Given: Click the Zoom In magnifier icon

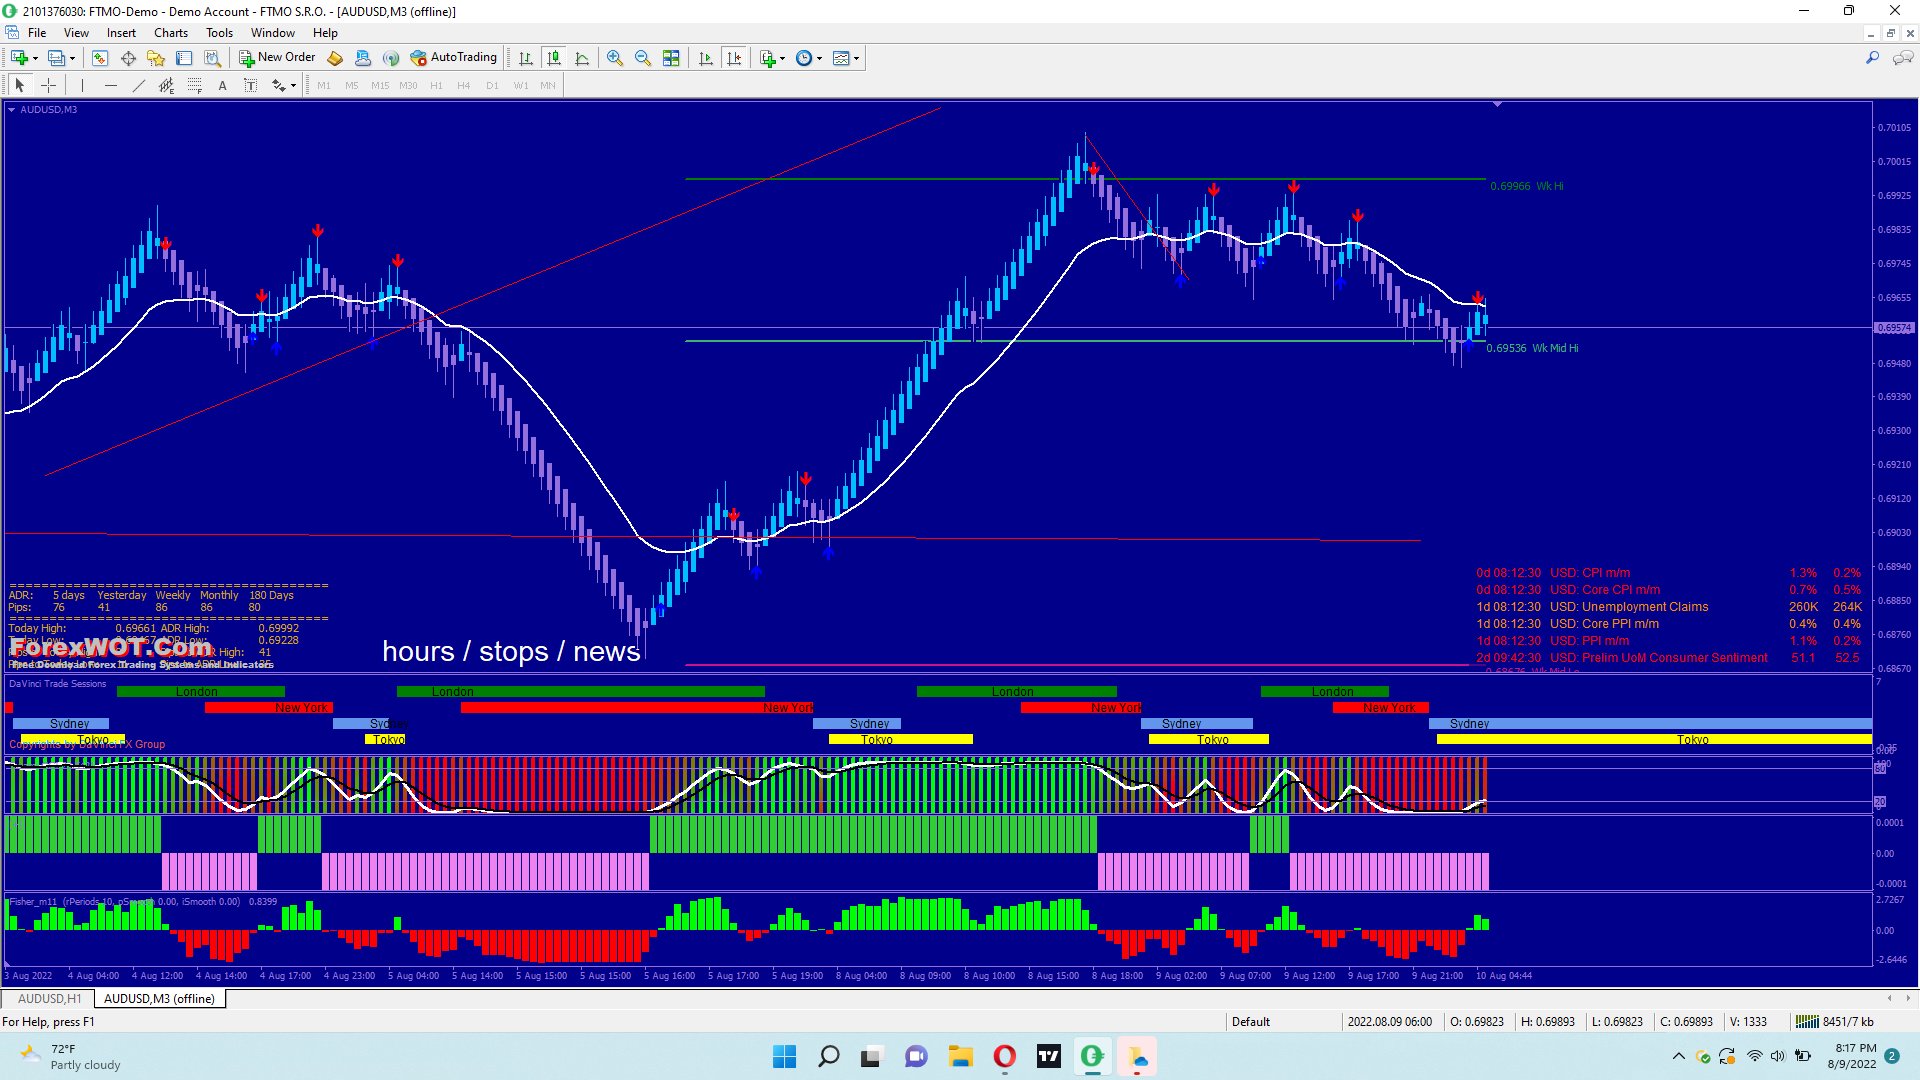Looking at the screenshot, I should [614, 58].
